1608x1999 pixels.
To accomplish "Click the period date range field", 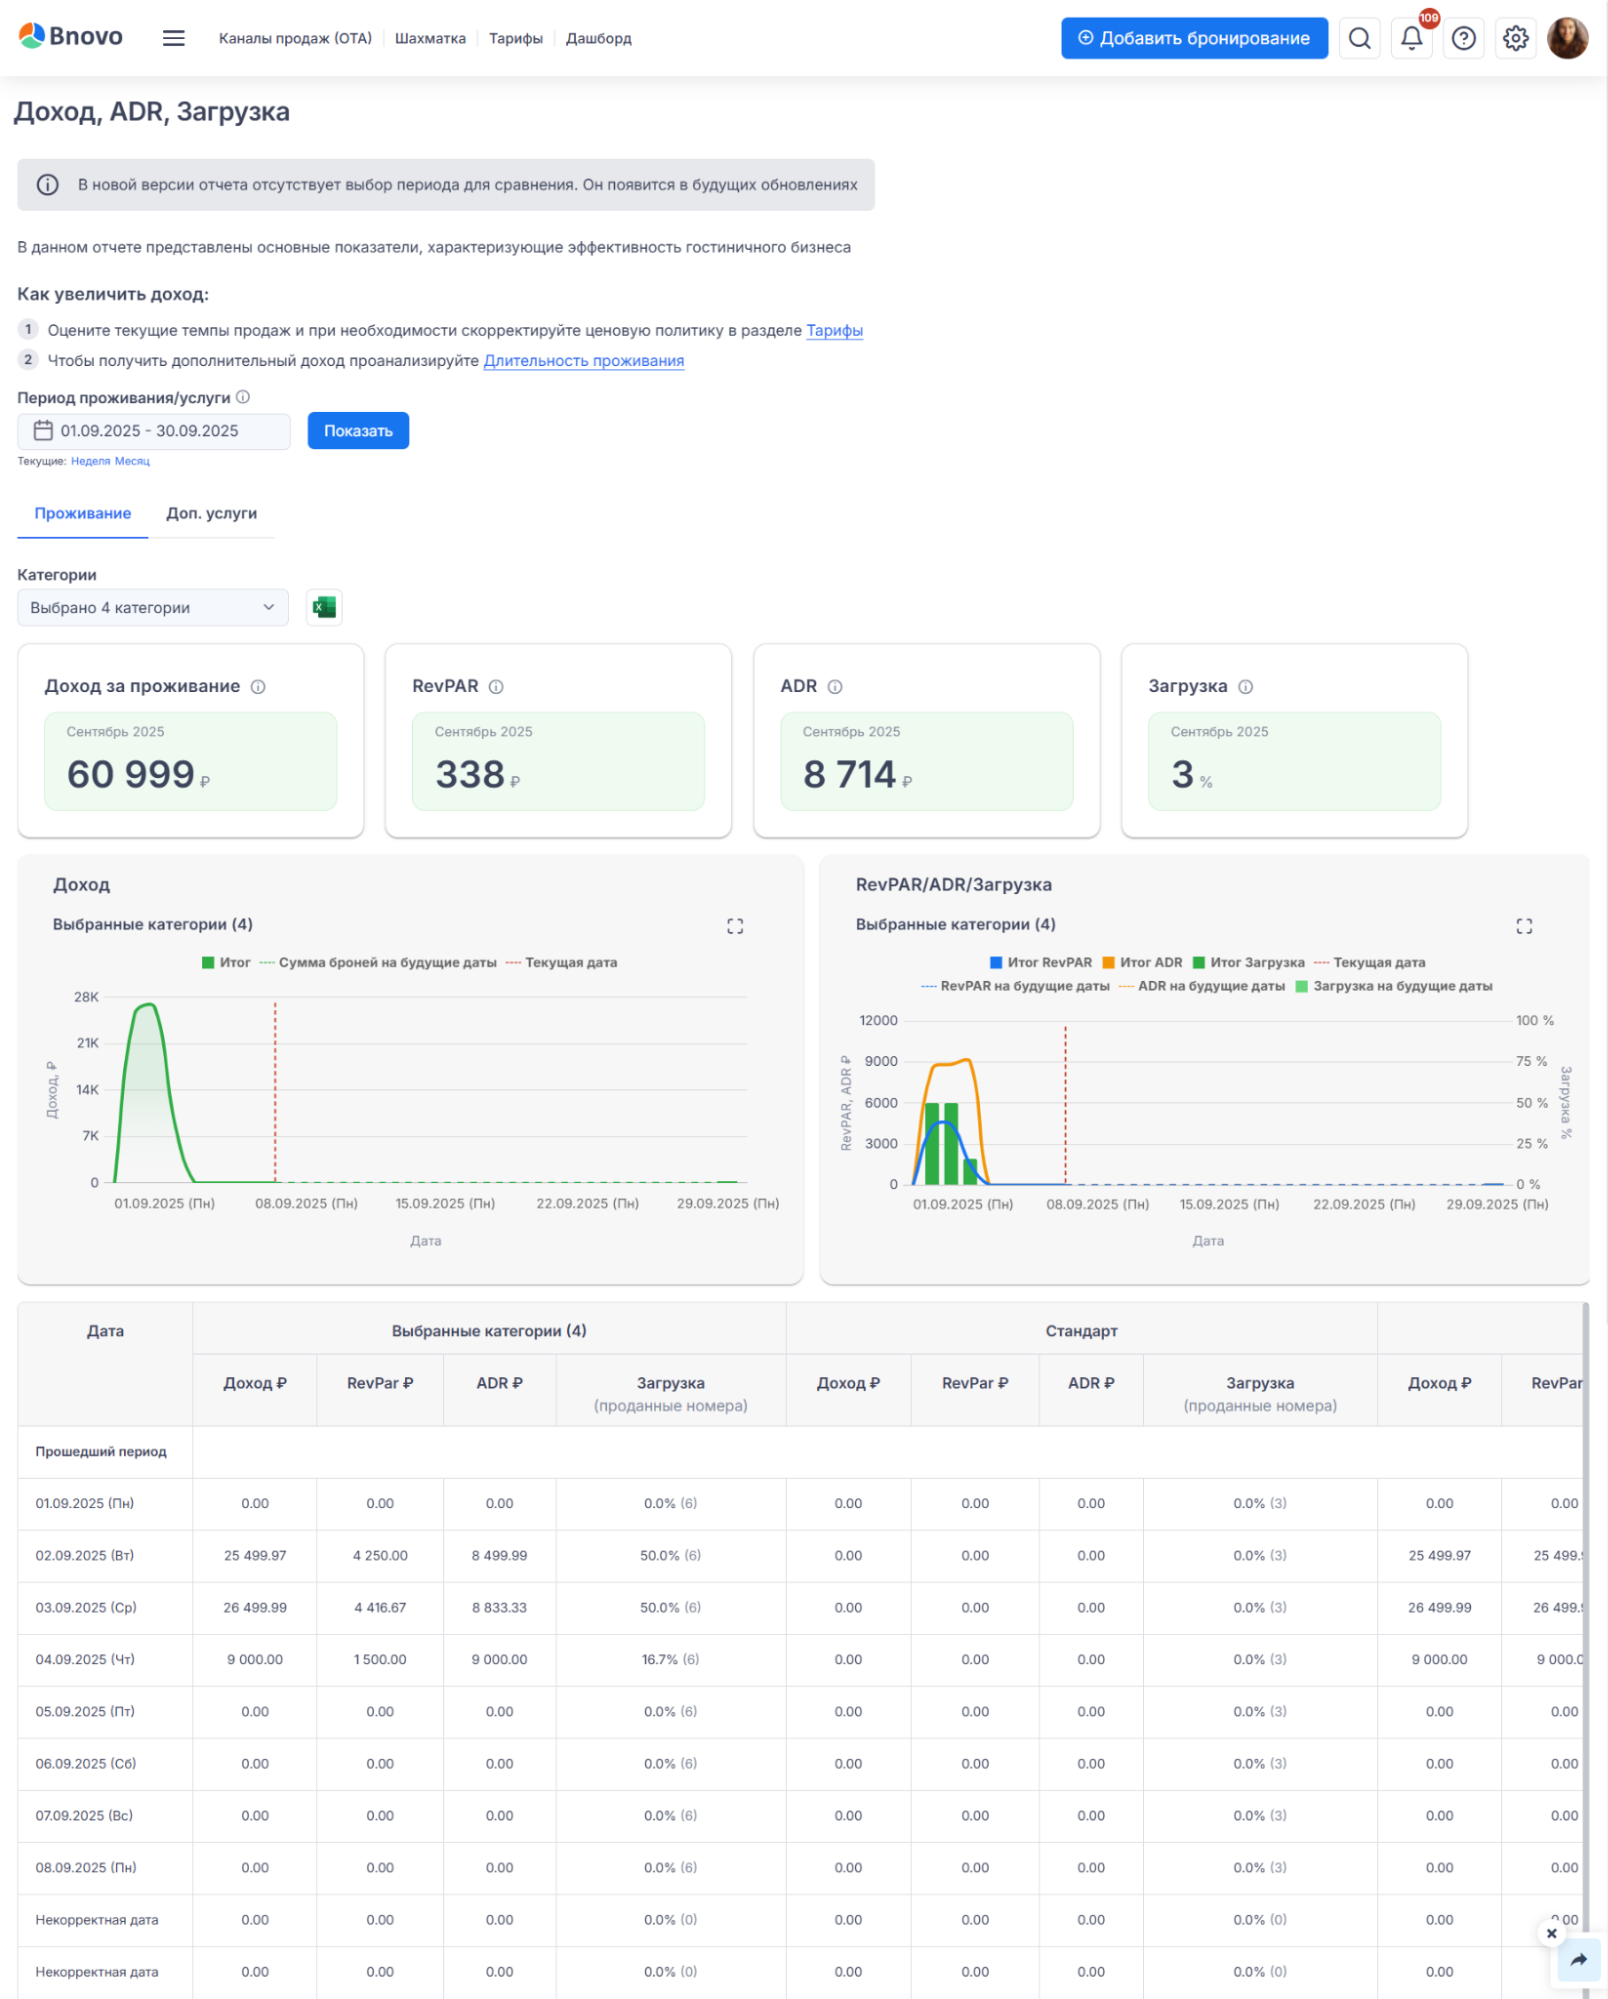I will click(154, 431).
